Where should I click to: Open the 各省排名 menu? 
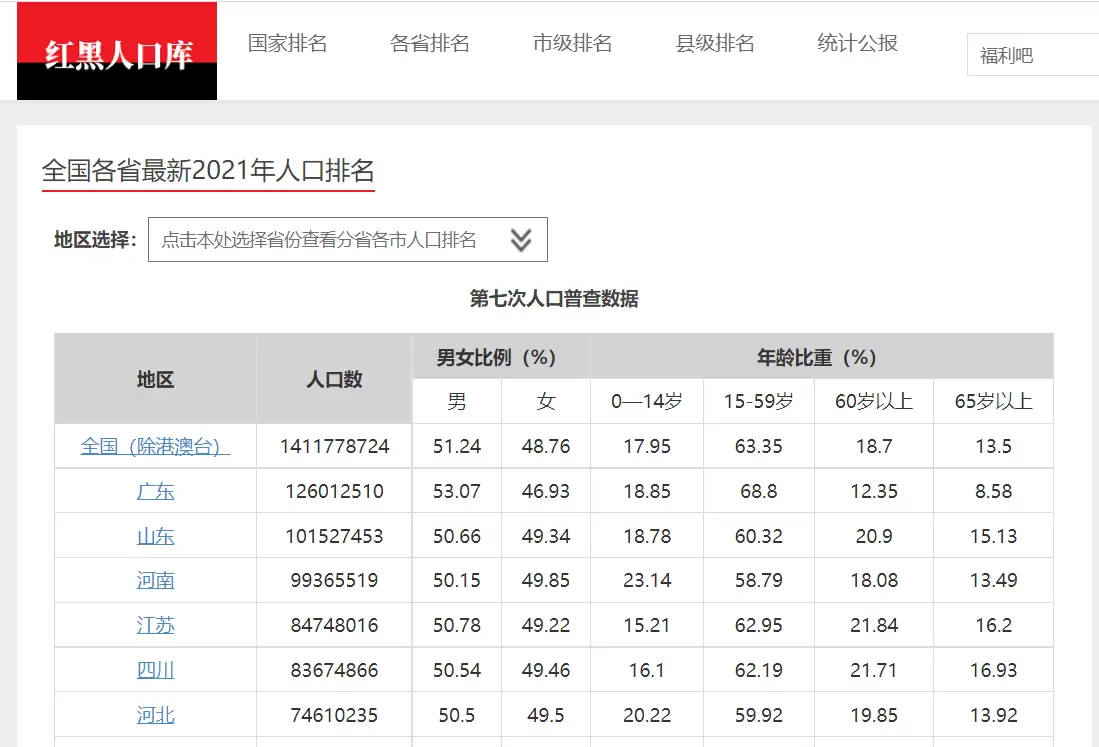[x=430, y=43]
